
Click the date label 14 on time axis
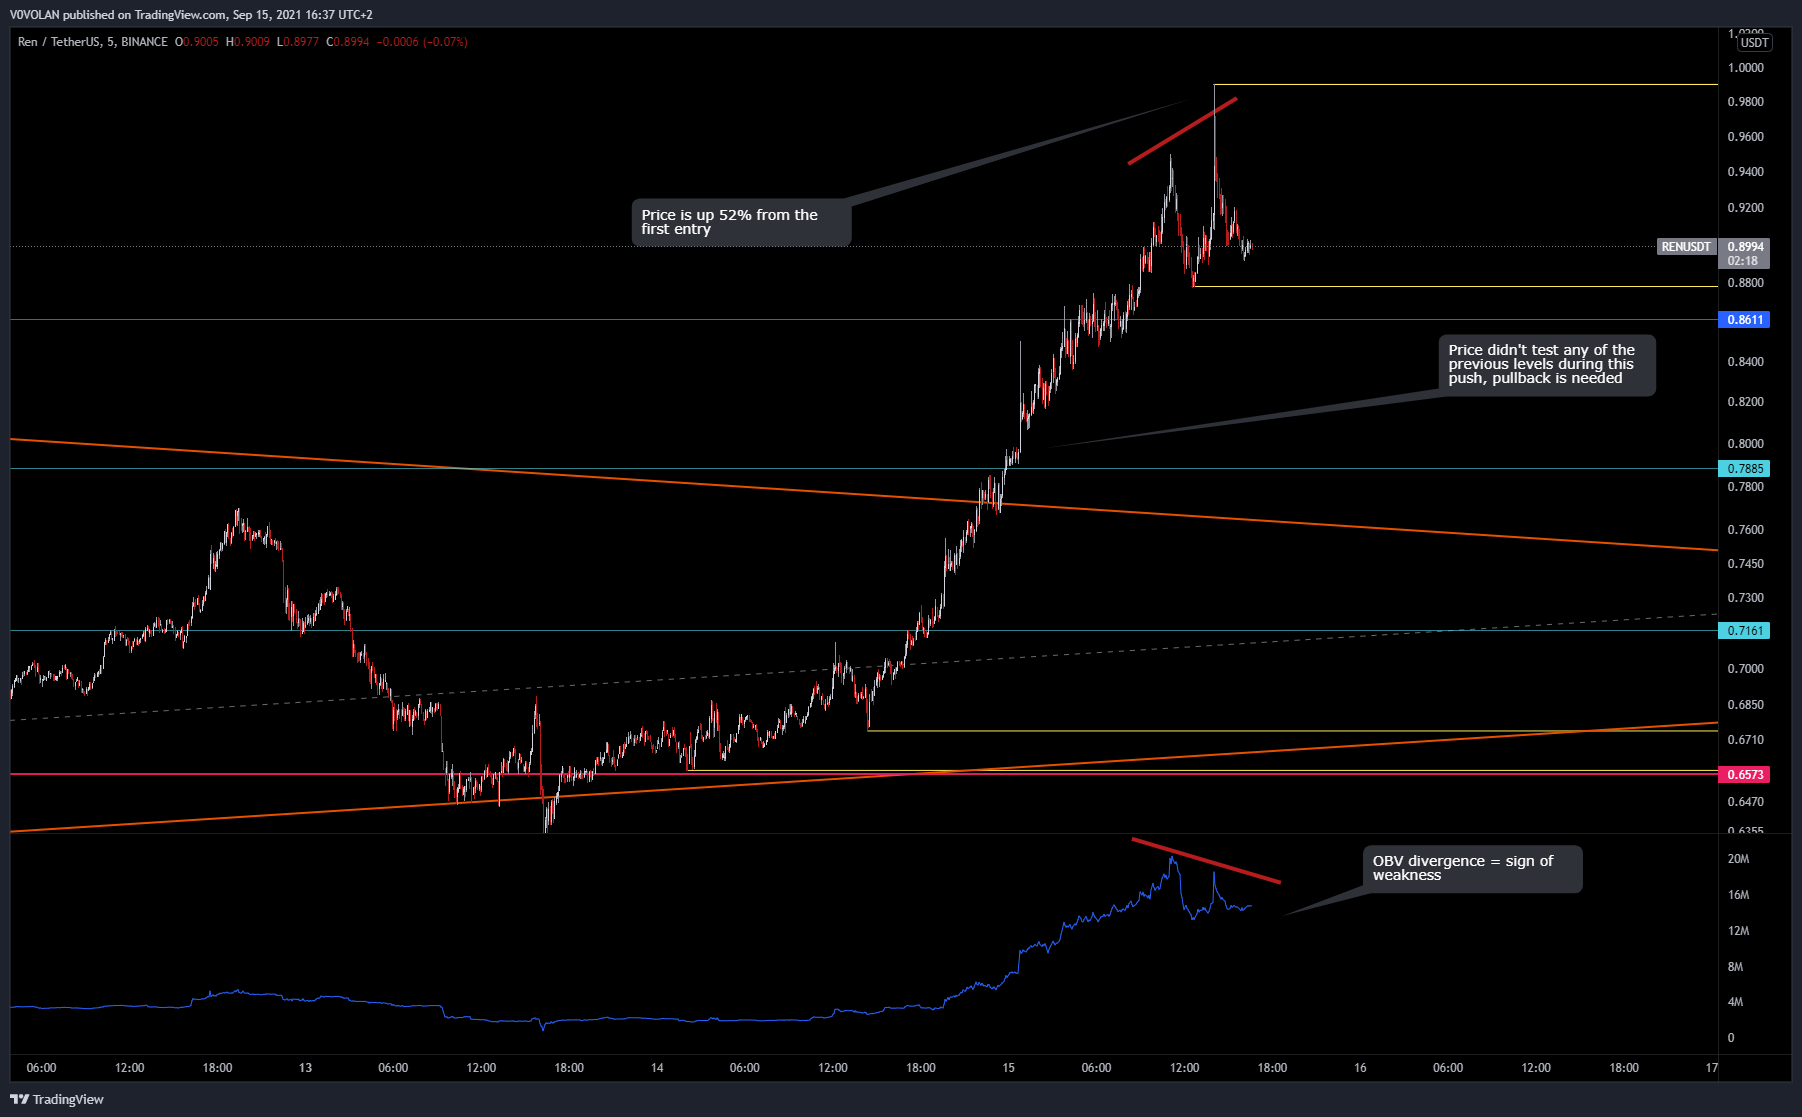[x=657, y=1068]
